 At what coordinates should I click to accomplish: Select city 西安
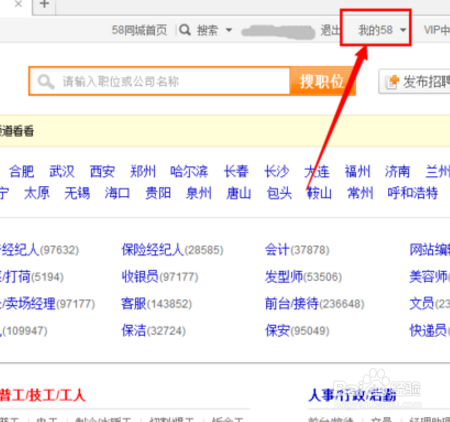[x=102, y=172]
